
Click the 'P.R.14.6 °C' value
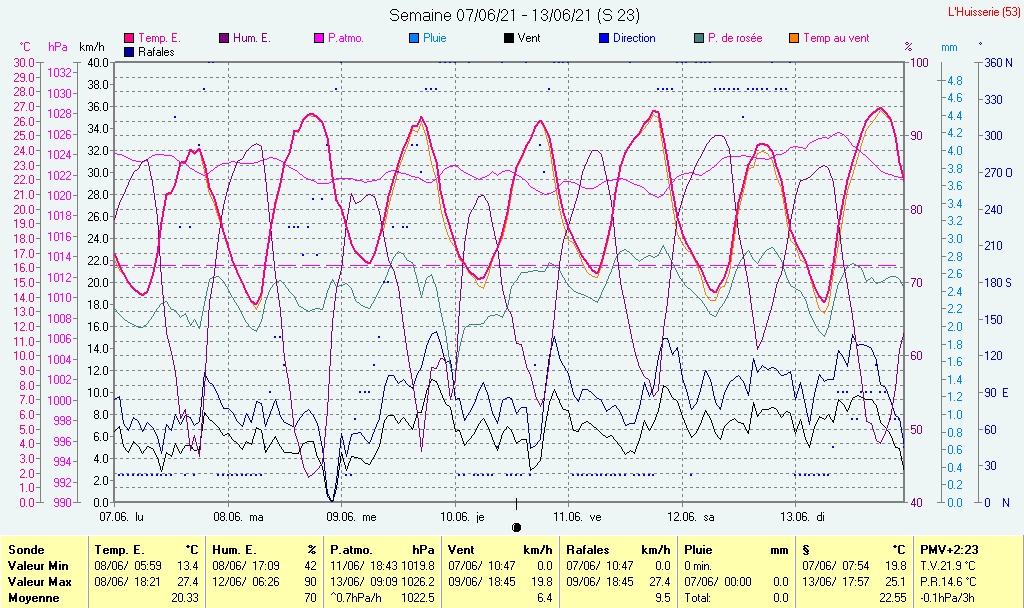tap(948, 581)
